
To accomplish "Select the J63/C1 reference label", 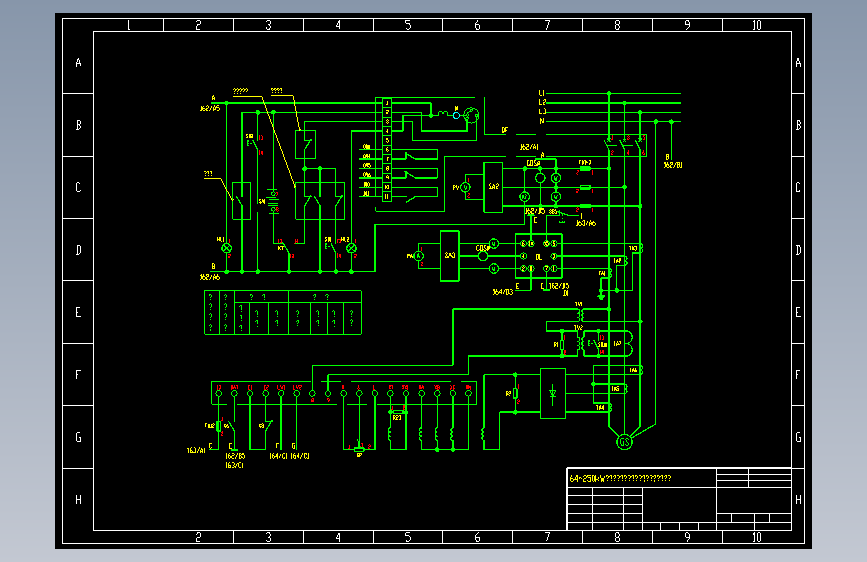I will tap(234, 465).
